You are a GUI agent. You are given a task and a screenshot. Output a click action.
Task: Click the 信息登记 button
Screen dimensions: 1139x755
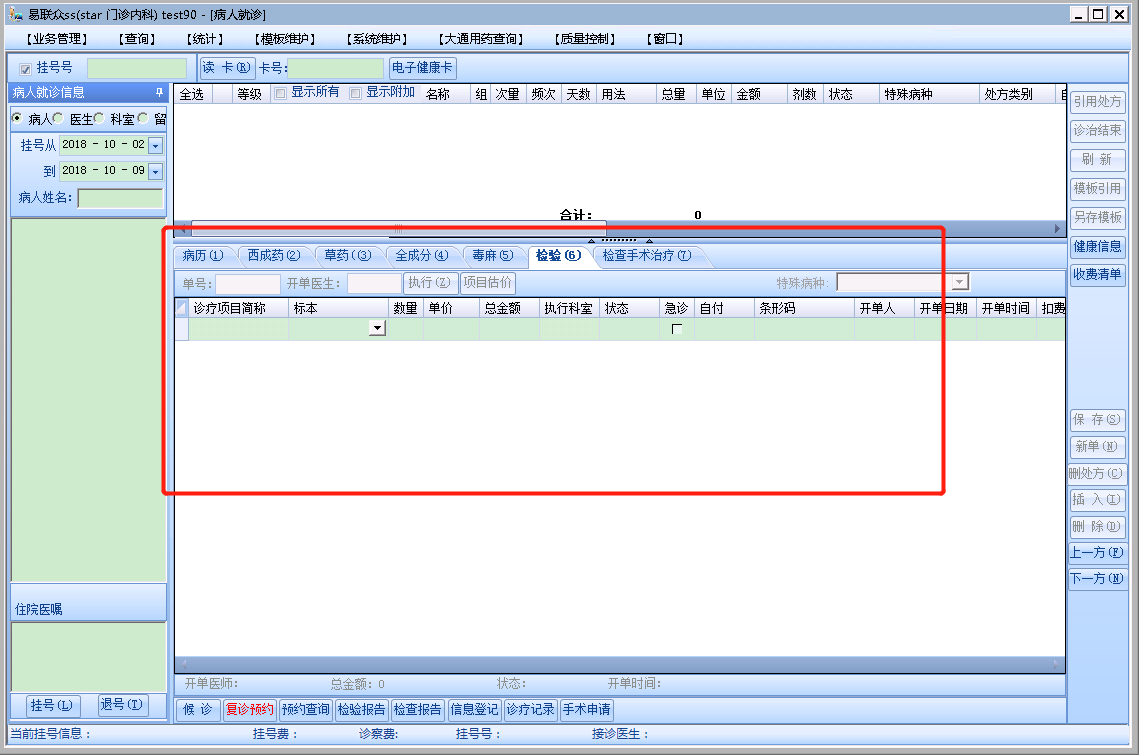click(x=474, y=710)
